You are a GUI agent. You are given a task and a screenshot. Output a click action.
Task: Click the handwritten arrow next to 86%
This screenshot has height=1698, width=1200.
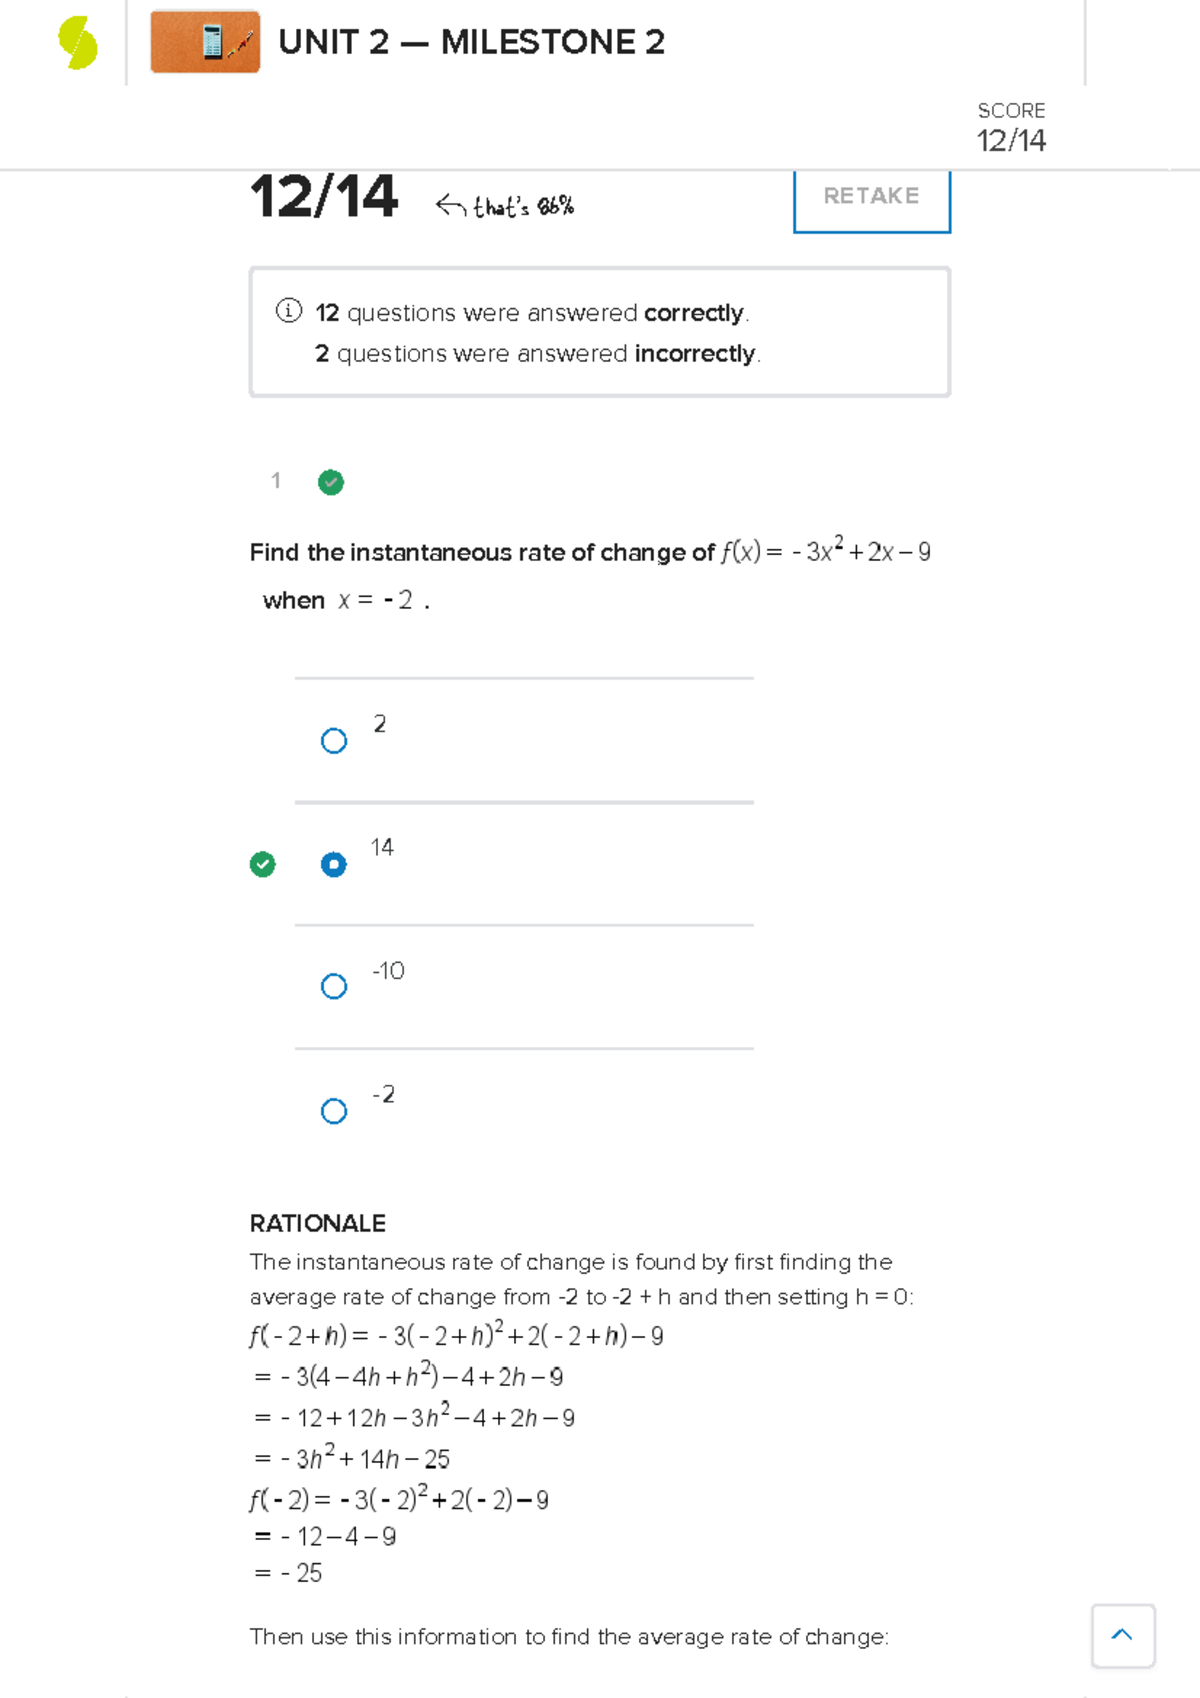click(452, 203)
